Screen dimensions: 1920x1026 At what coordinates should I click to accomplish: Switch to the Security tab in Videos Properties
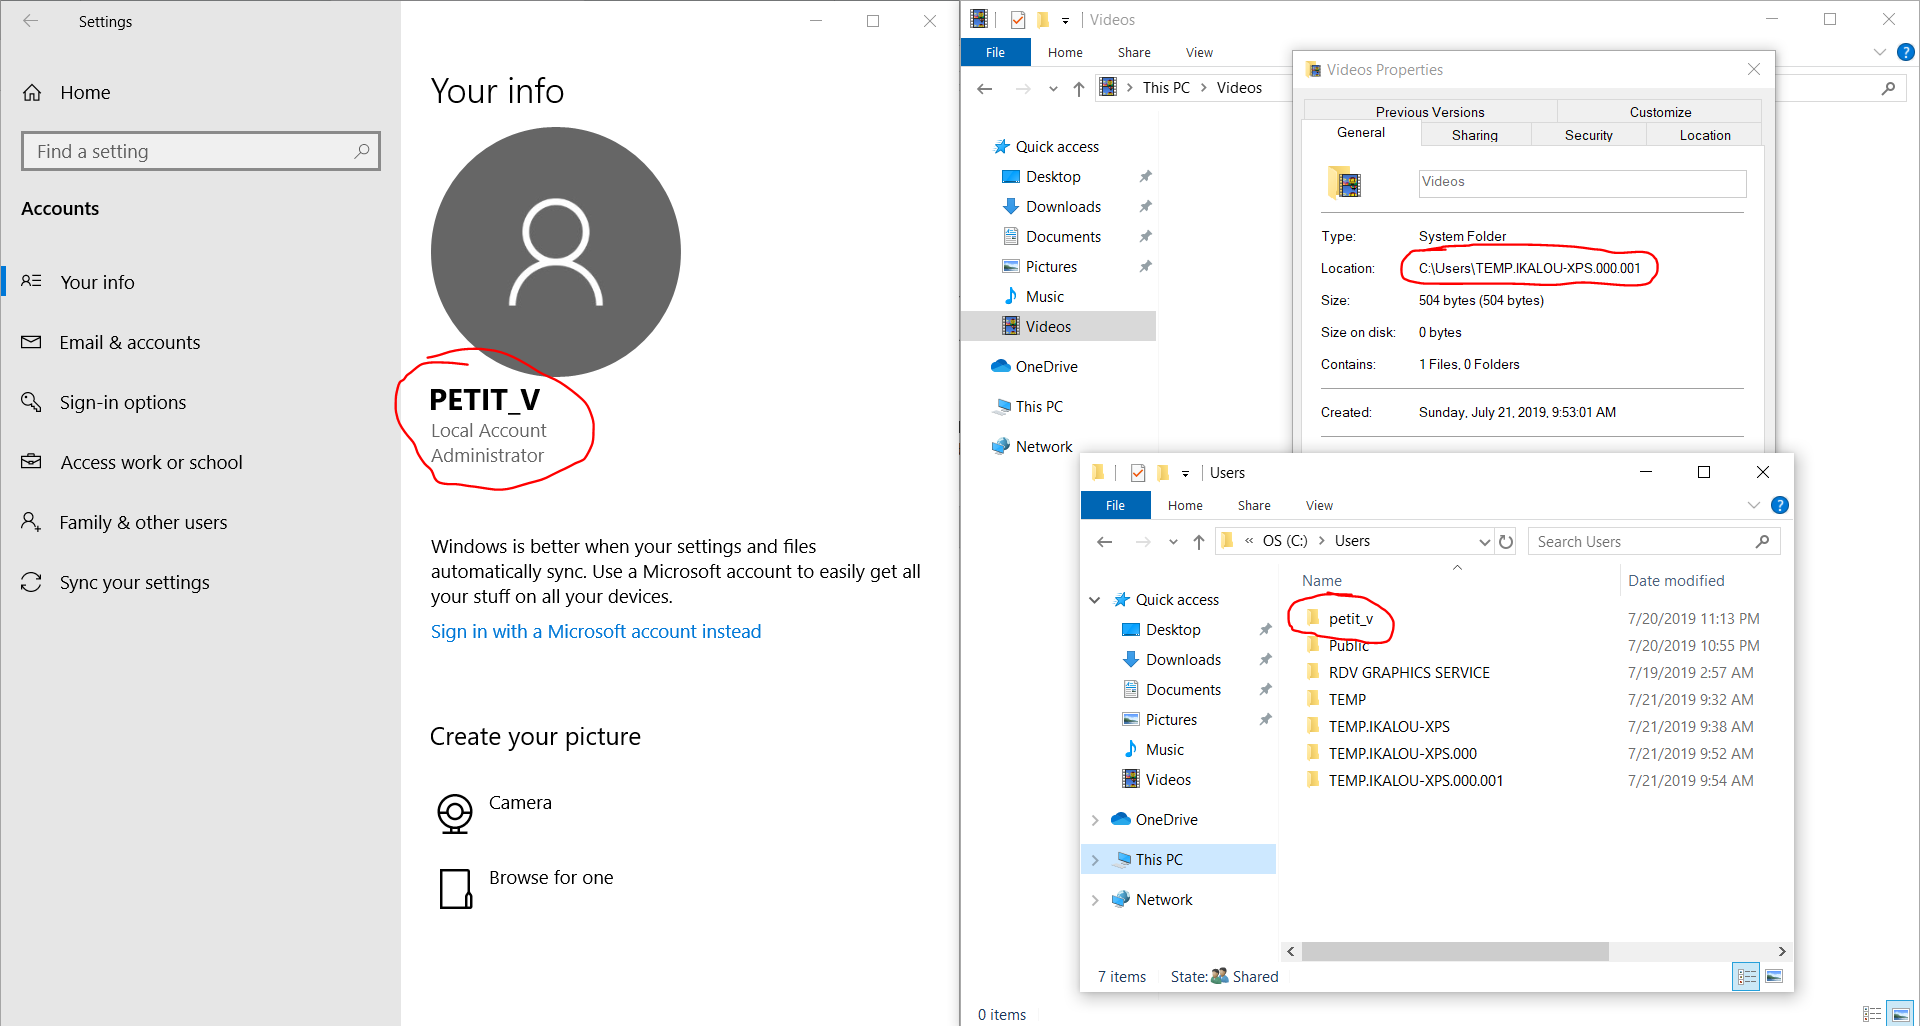click(1588, 135)
